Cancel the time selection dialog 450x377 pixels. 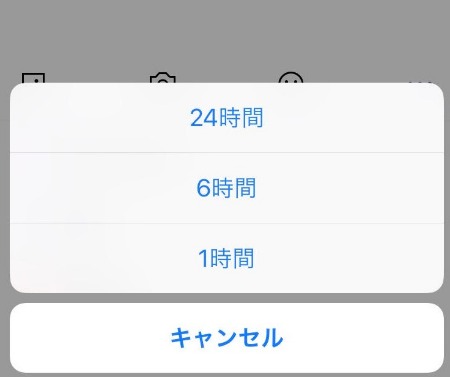pyautogui.click(x=227, y=338)
